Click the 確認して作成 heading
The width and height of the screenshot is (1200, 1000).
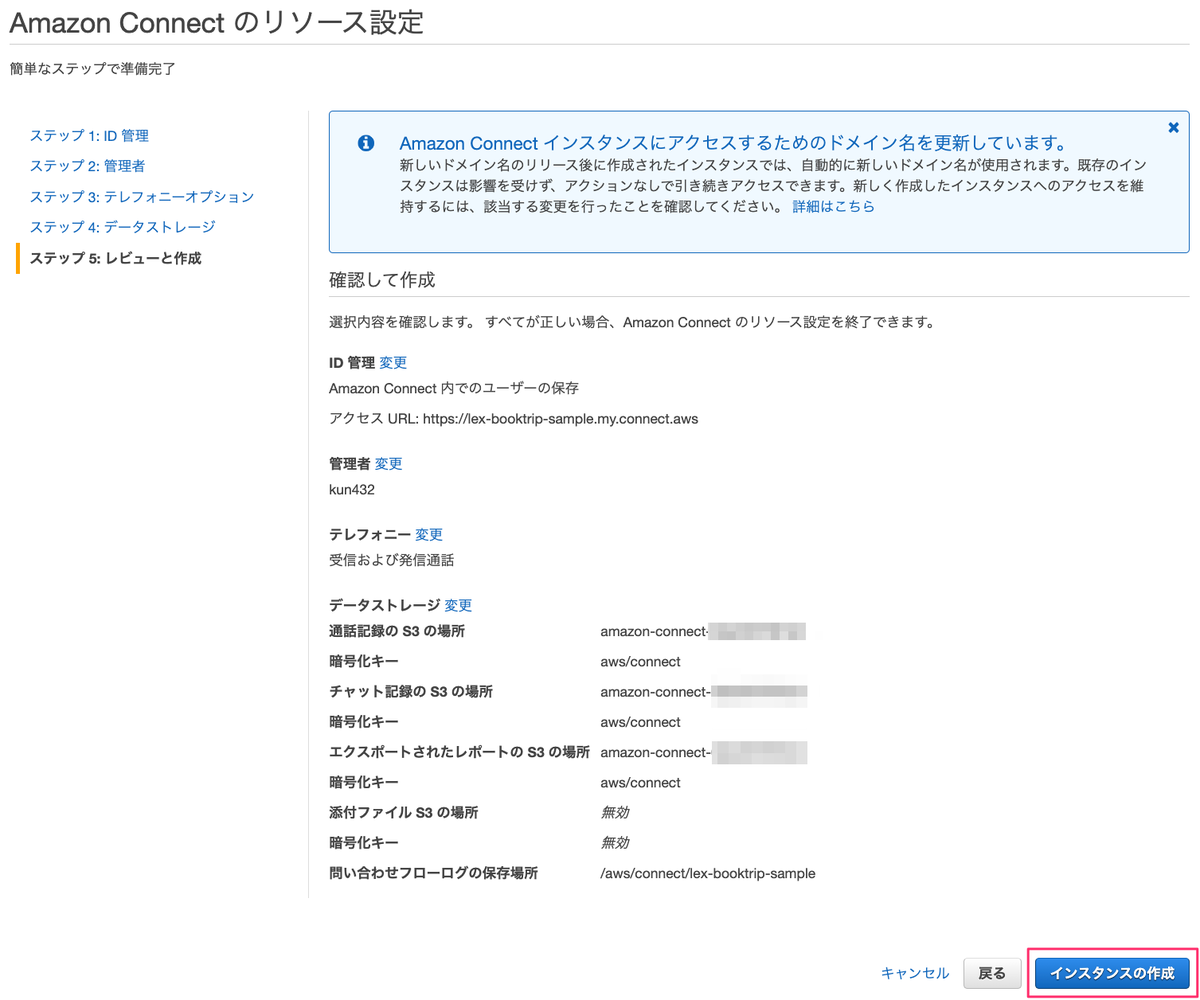382,280
